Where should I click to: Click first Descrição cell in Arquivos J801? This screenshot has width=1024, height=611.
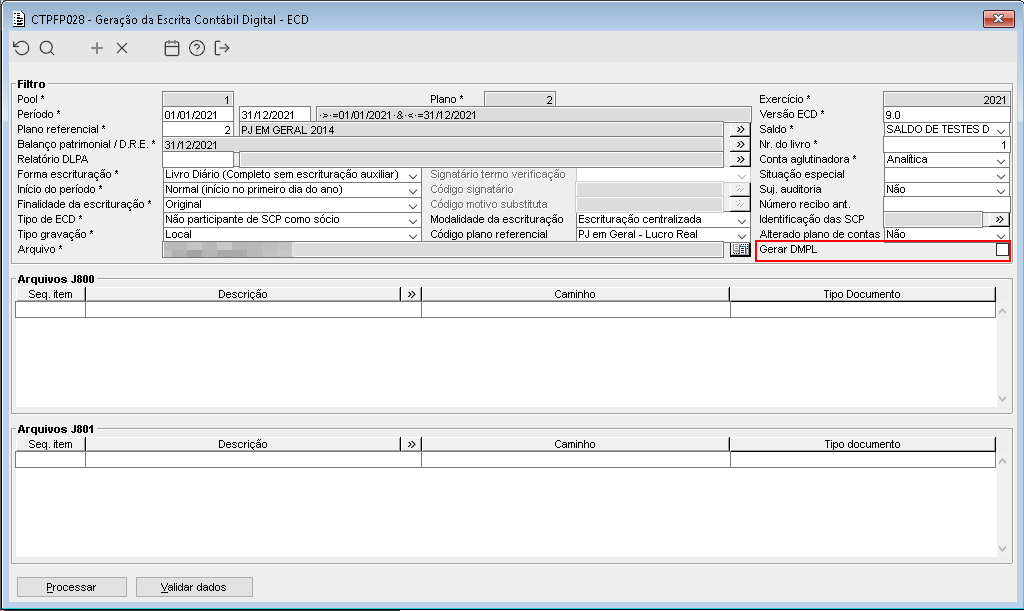[253, 460]
